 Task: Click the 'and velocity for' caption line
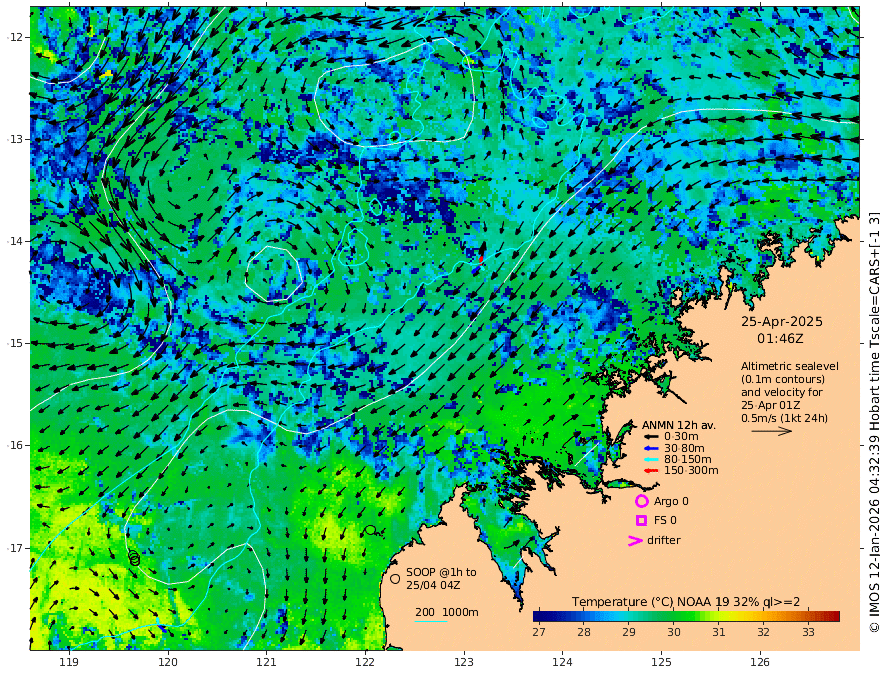[781, 392]
